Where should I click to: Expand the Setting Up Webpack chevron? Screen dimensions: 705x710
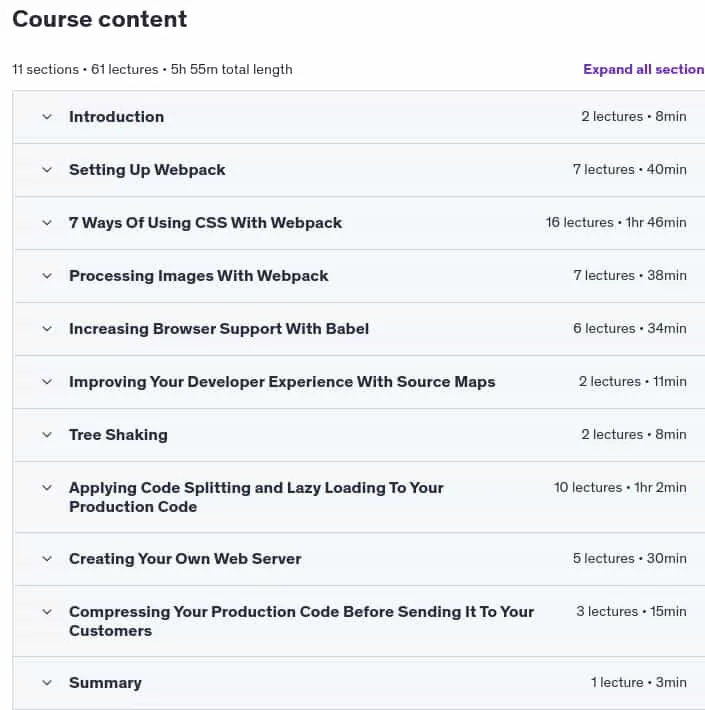47,170
